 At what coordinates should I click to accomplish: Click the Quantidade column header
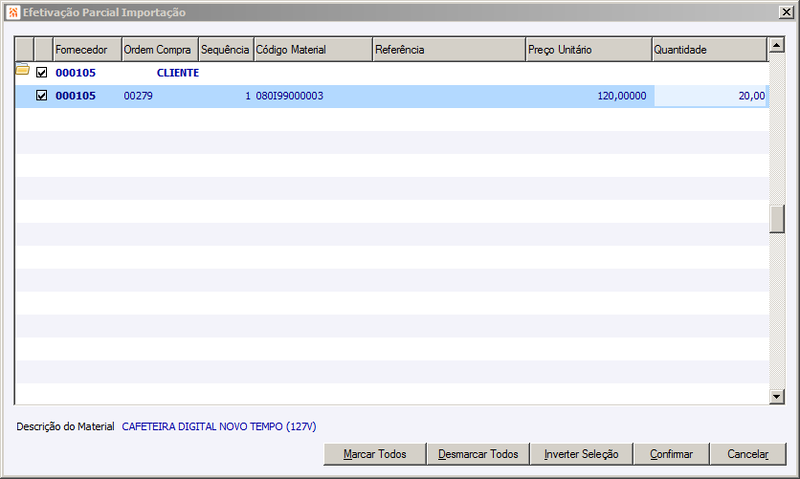pos(709,49)
